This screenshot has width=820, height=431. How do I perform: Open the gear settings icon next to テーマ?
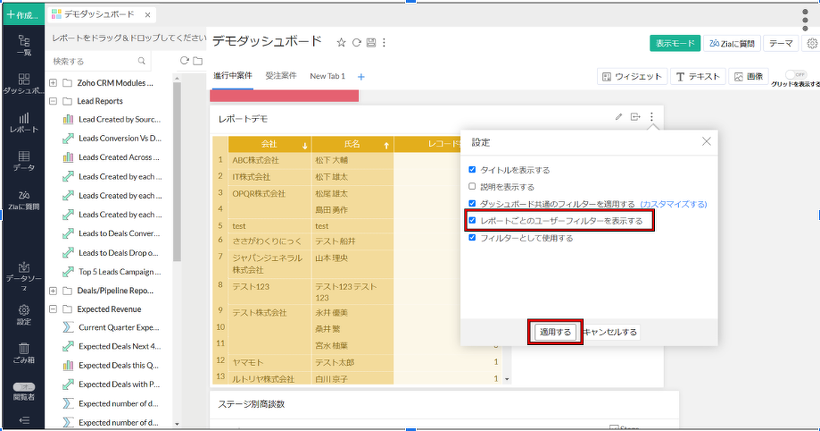(812, 43)
